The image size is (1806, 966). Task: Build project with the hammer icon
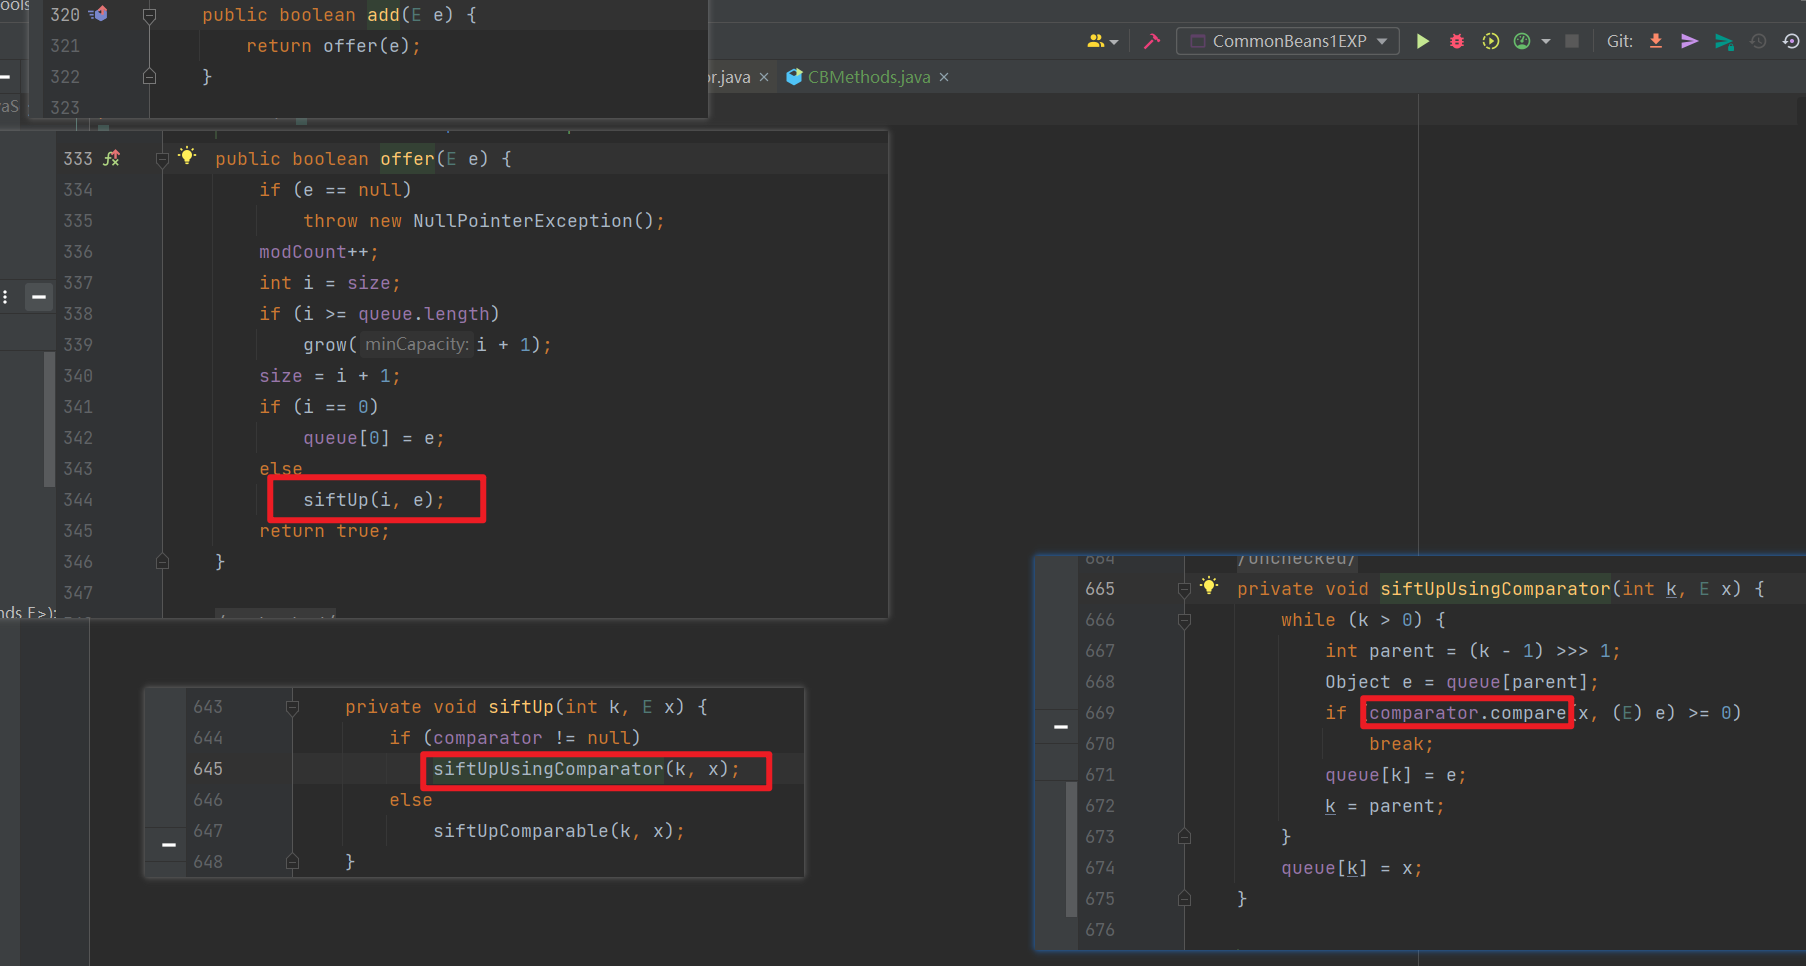1152,41
